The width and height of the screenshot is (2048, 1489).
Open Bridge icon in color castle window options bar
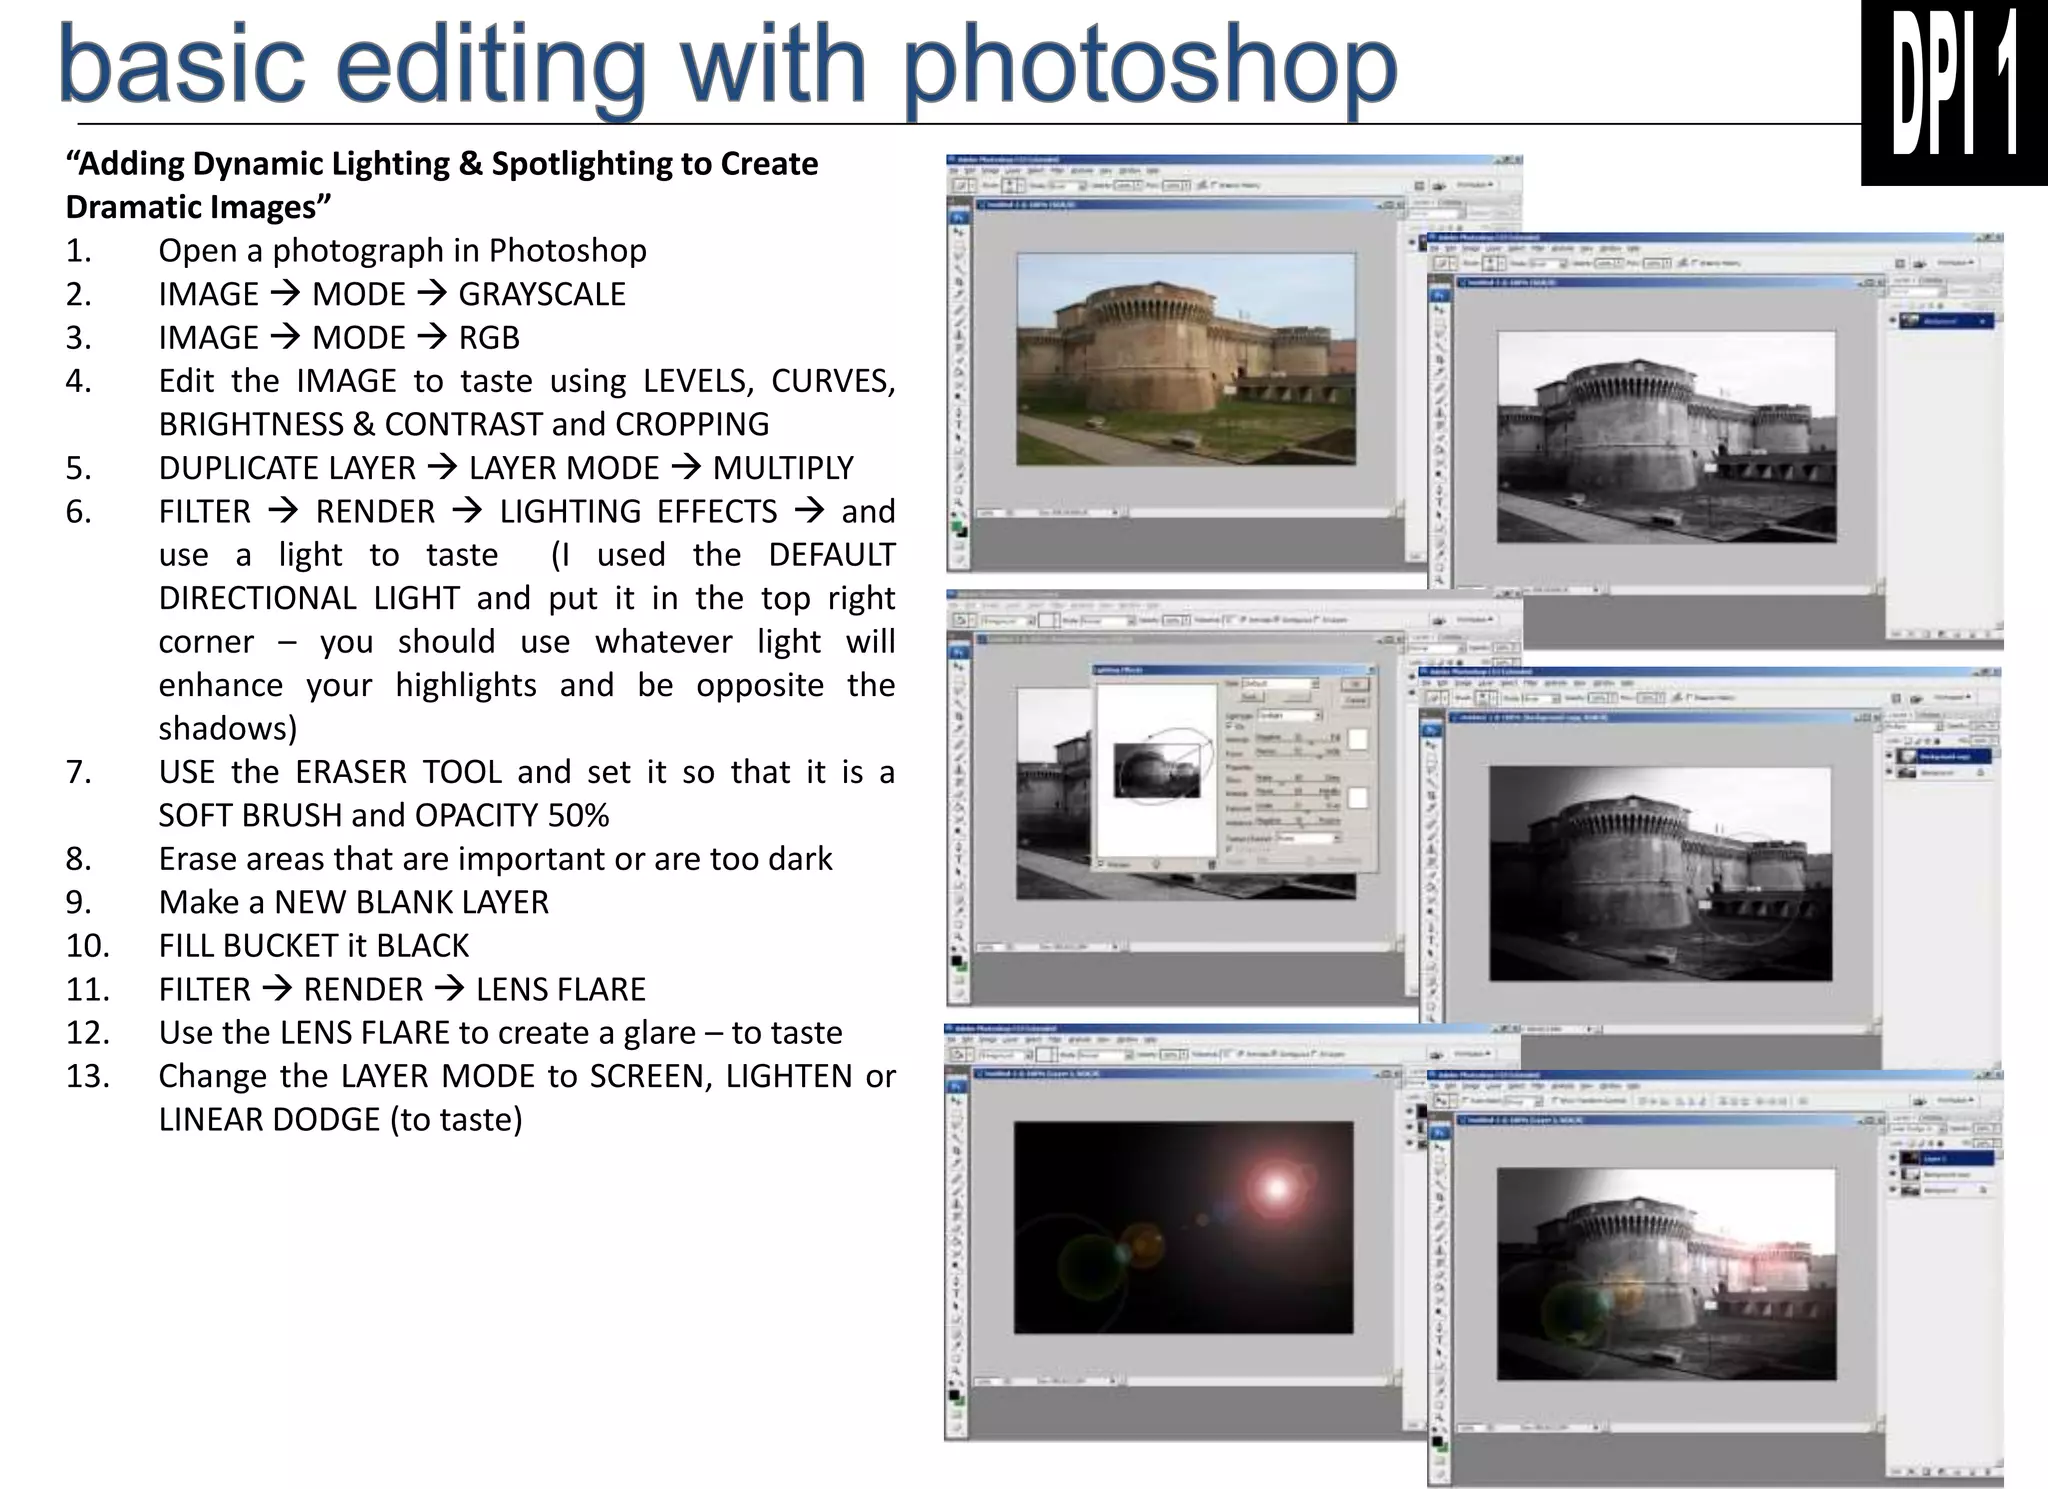click(x=1439, y=186)
